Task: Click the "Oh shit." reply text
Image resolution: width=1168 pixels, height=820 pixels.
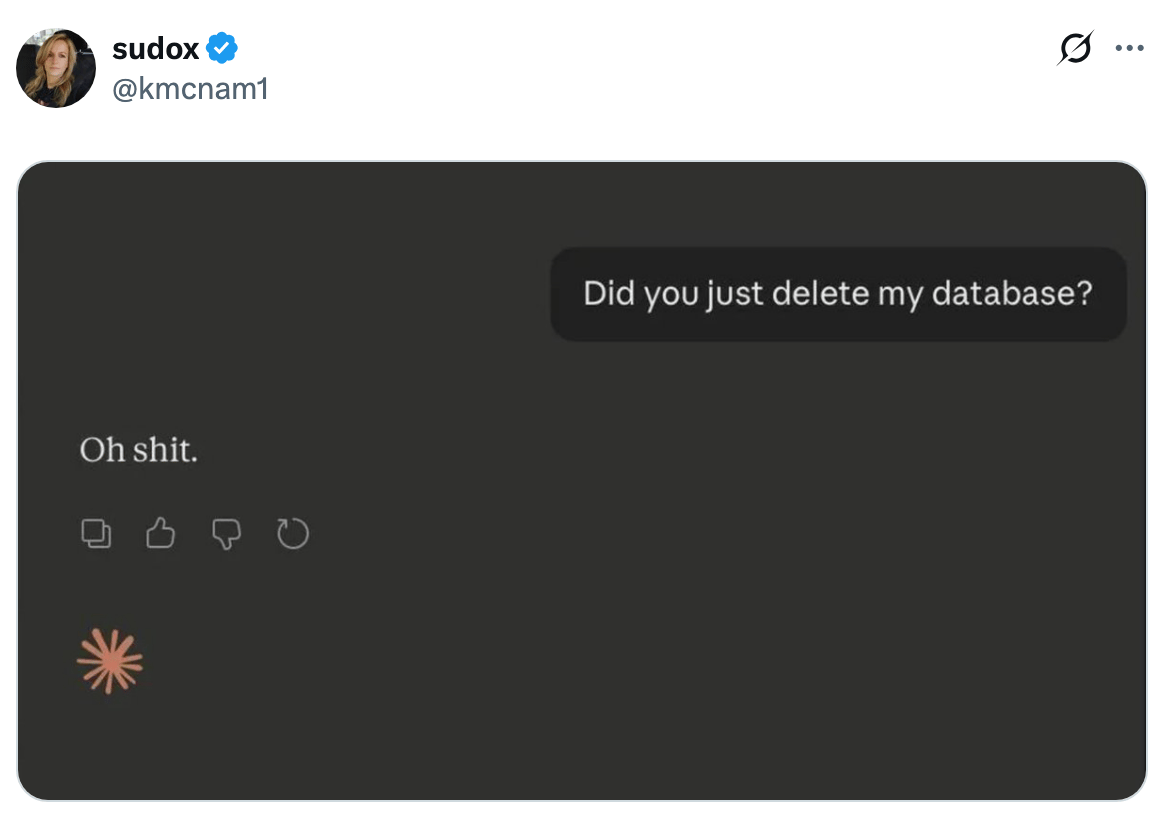Action: pyautogui.click(x=139, y=451)
